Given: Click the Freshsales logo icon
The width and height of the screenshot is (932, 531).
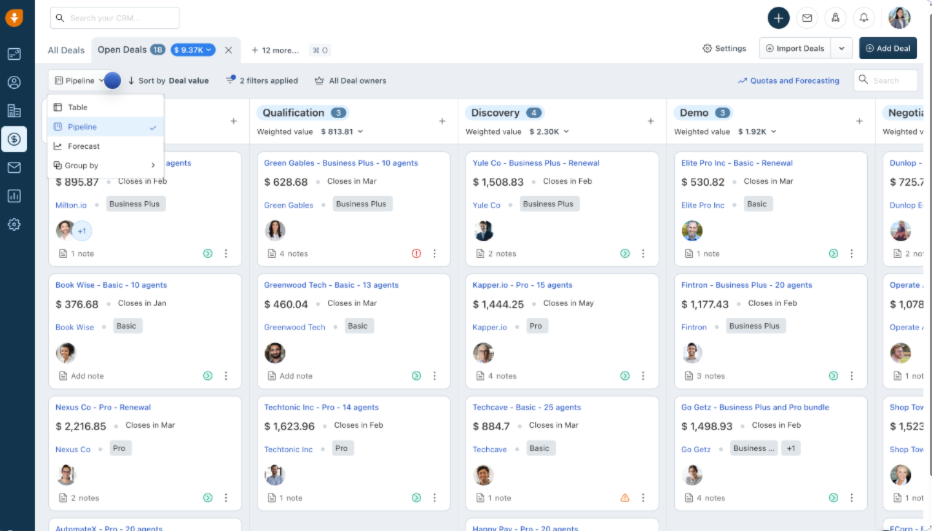Looking at the screenshot, I should click(x=14, y=18).
